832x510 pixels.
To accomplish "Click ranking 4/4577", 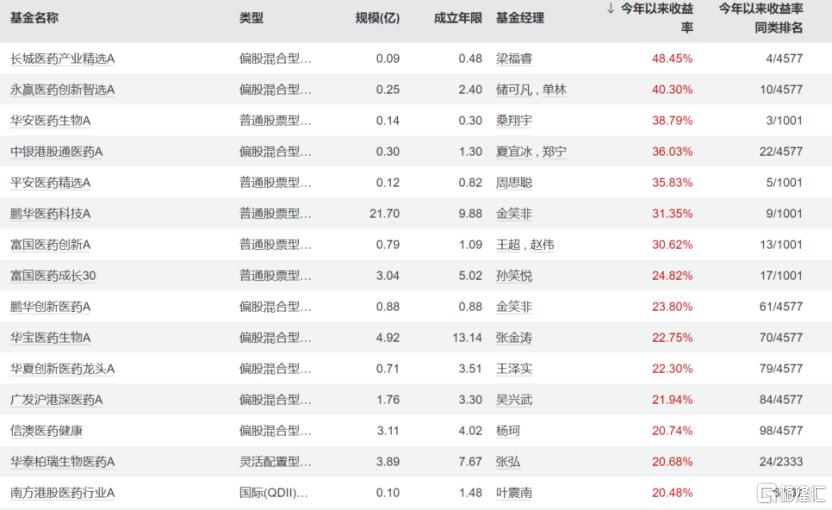I will pyautogui.click(x=784, y=58).
